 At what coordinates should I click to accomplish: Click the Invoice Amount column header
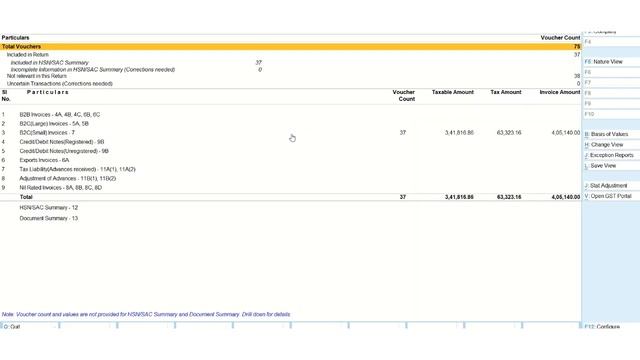point(560,92)
